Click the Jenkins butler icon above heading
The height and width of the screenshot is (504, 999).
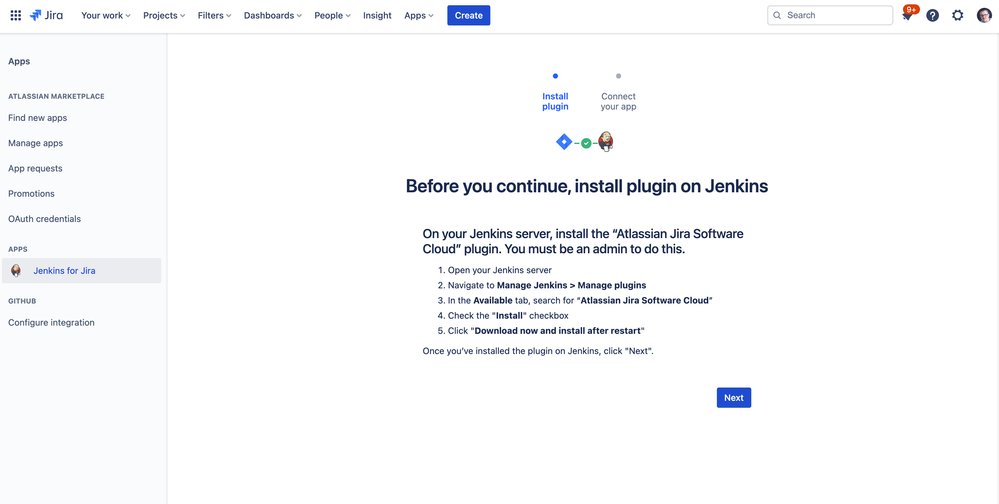click(606, 141)
